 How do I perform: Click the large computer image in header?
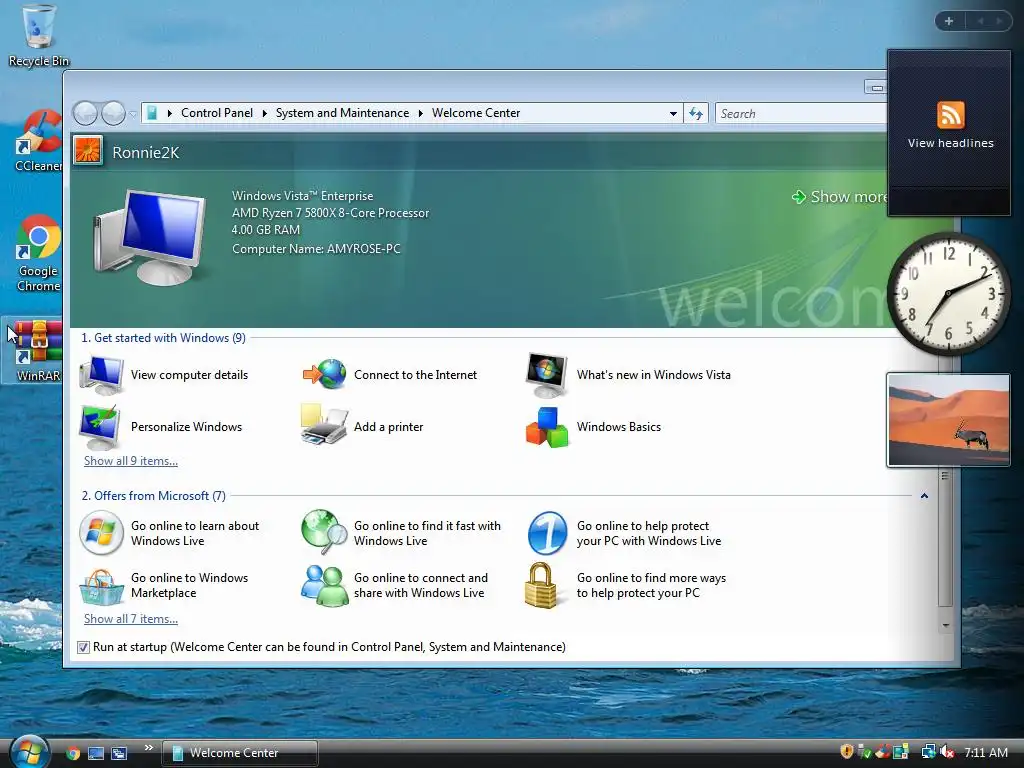(x=150, y=238)
